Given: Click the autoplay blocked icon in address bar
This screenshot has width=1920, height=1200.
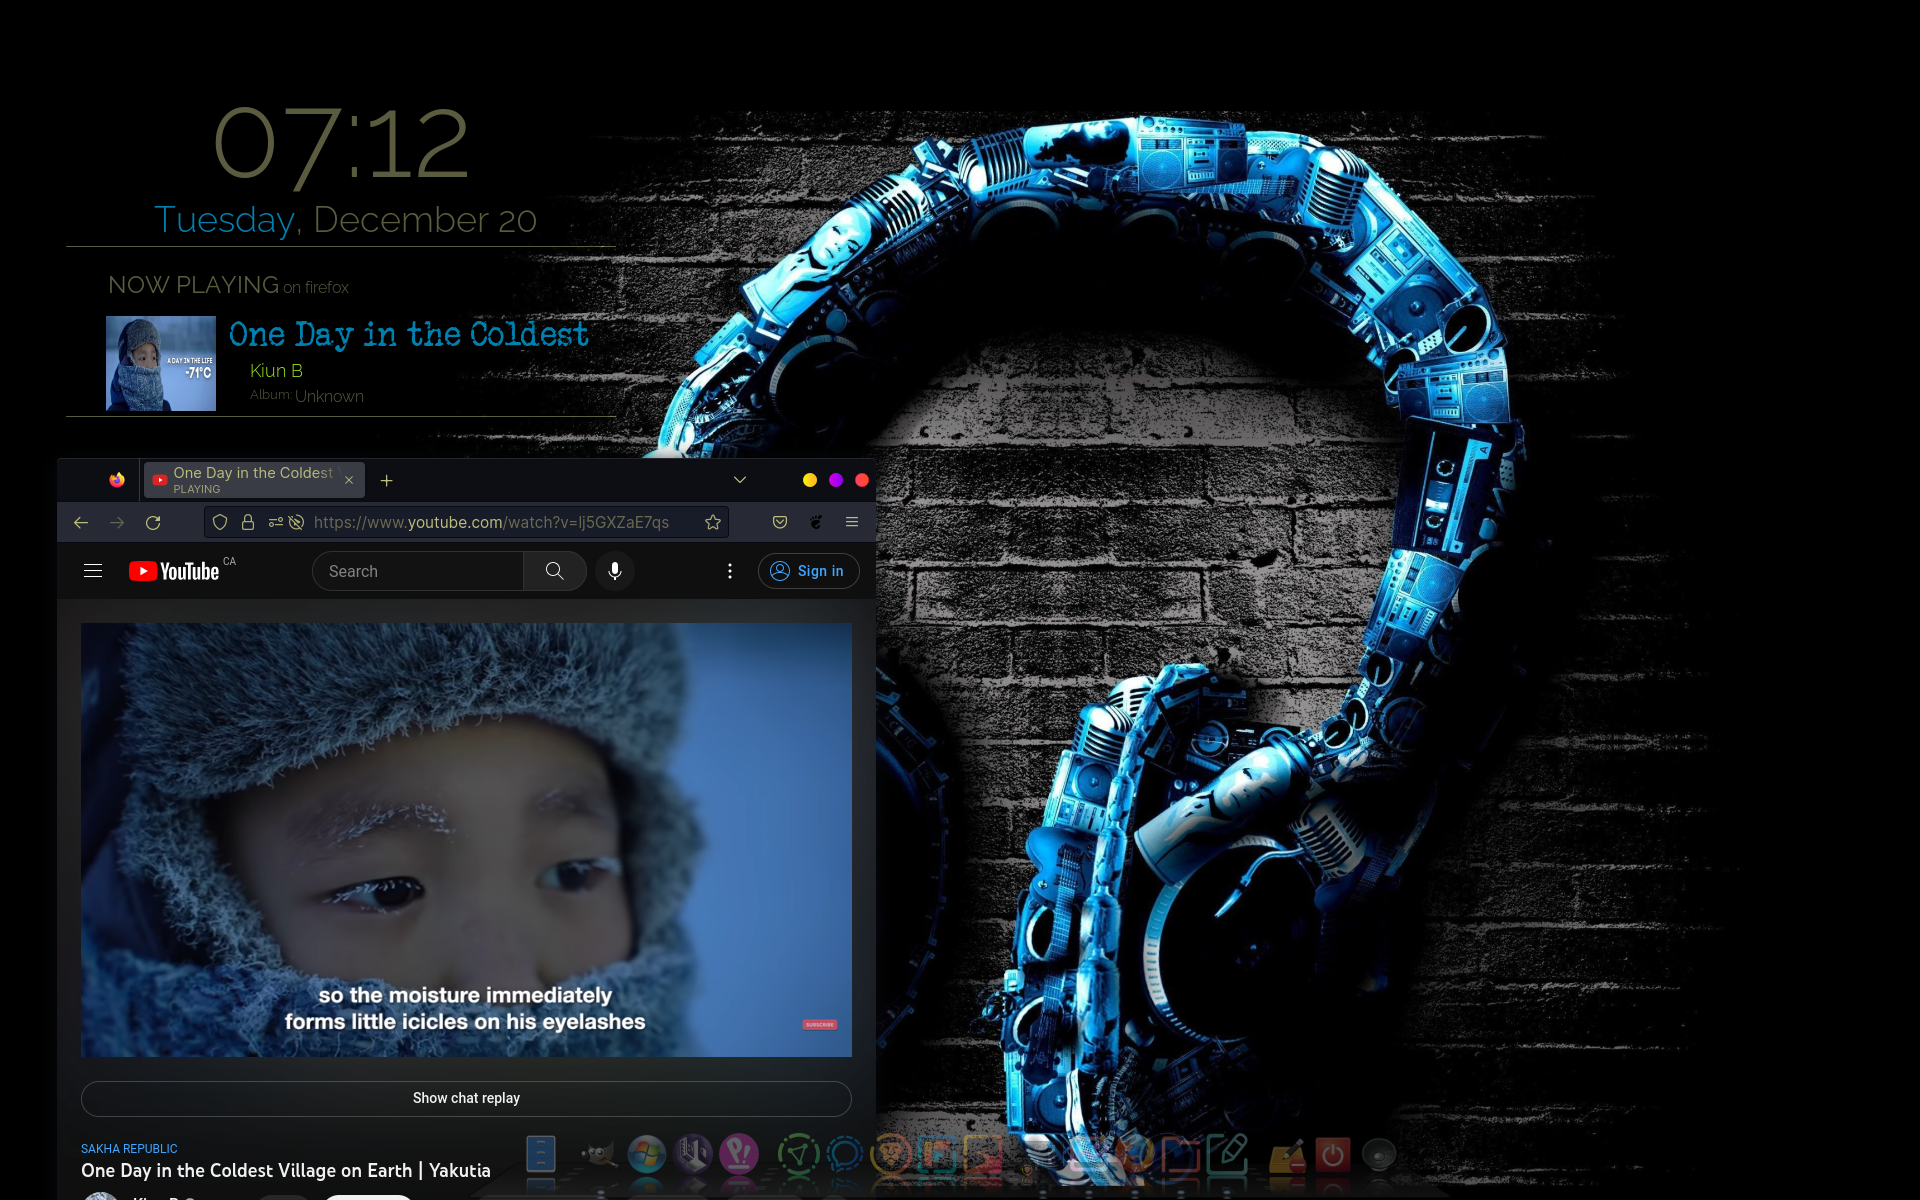Looking at the screenshot, I should point(296,522).
